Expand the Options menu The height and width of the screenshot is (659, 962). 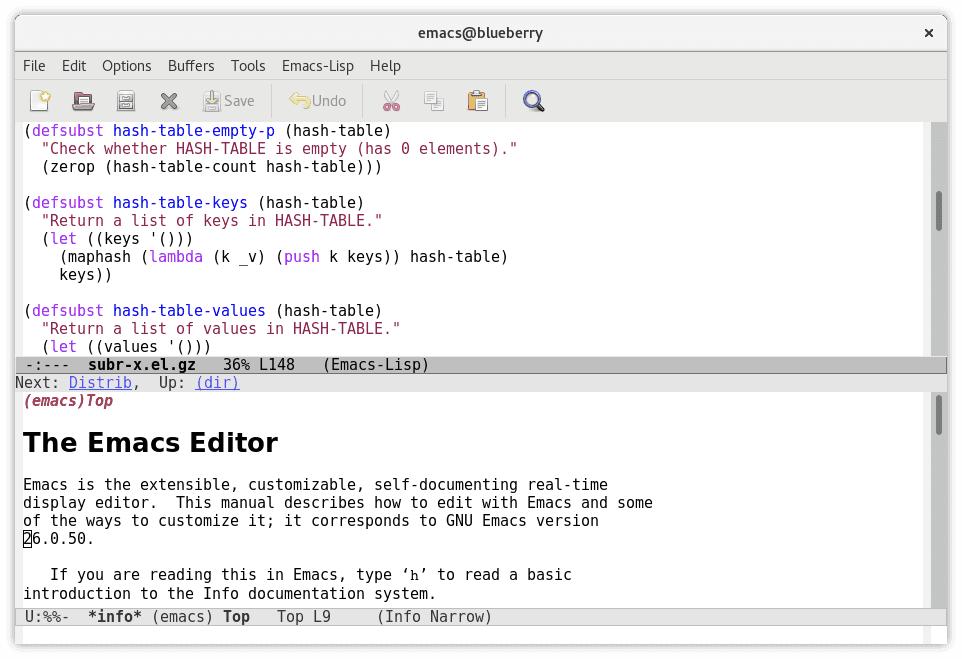(126, 66)
